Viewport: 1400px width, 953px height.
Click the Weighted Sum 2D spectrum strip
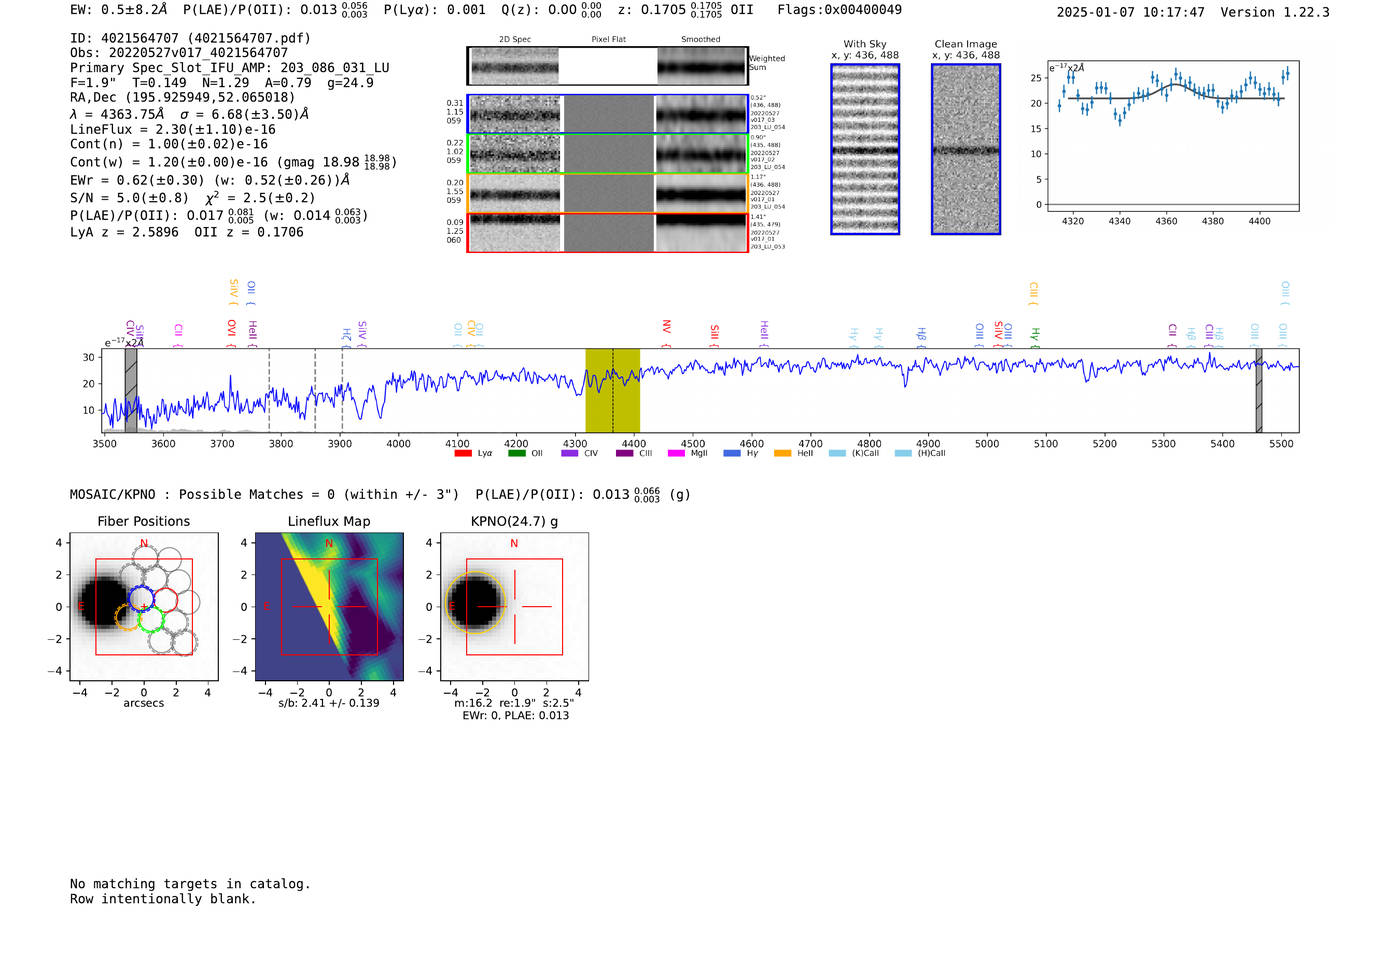608,66
